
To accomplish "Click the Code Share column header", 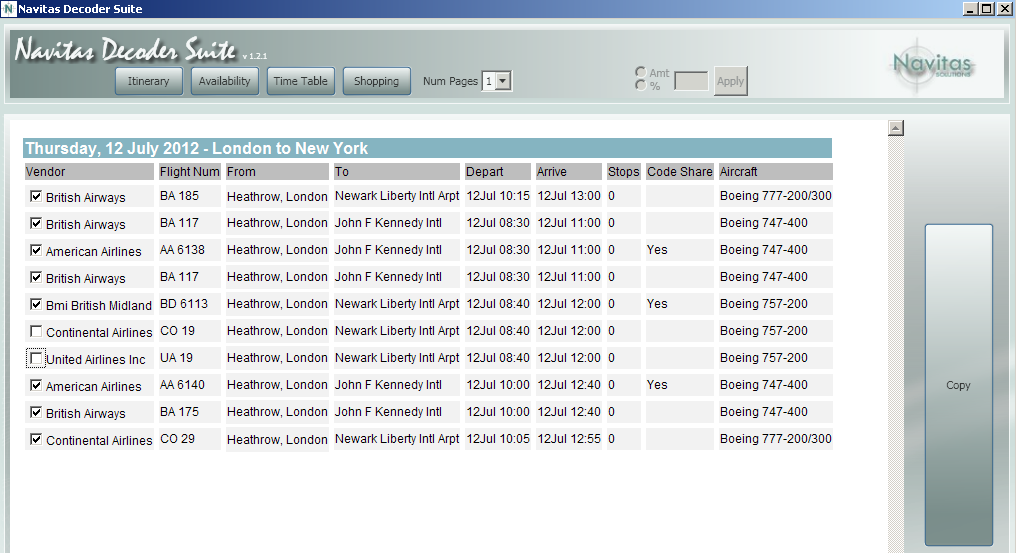I will tap(680, 172).
